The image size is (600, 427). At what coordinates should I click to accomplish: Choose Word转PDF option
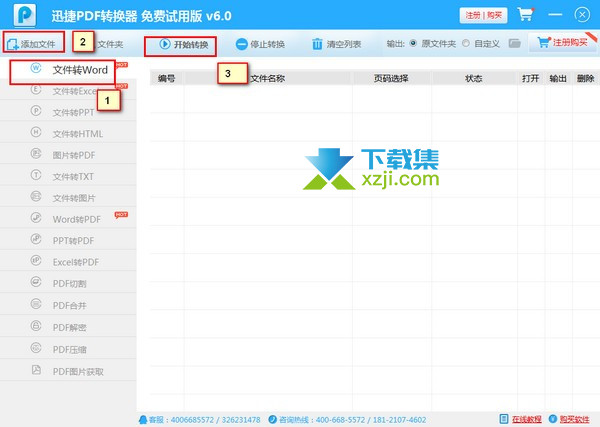click(x=68, y=219)
